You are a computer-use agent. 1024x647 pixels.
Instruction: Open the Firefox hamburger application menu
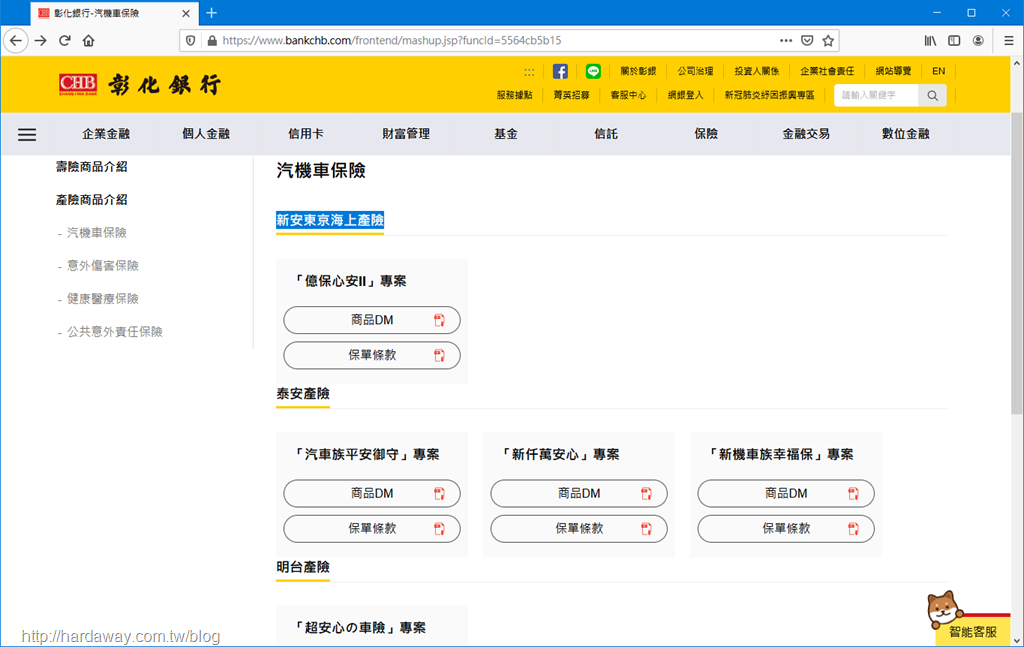[1008, 40]
